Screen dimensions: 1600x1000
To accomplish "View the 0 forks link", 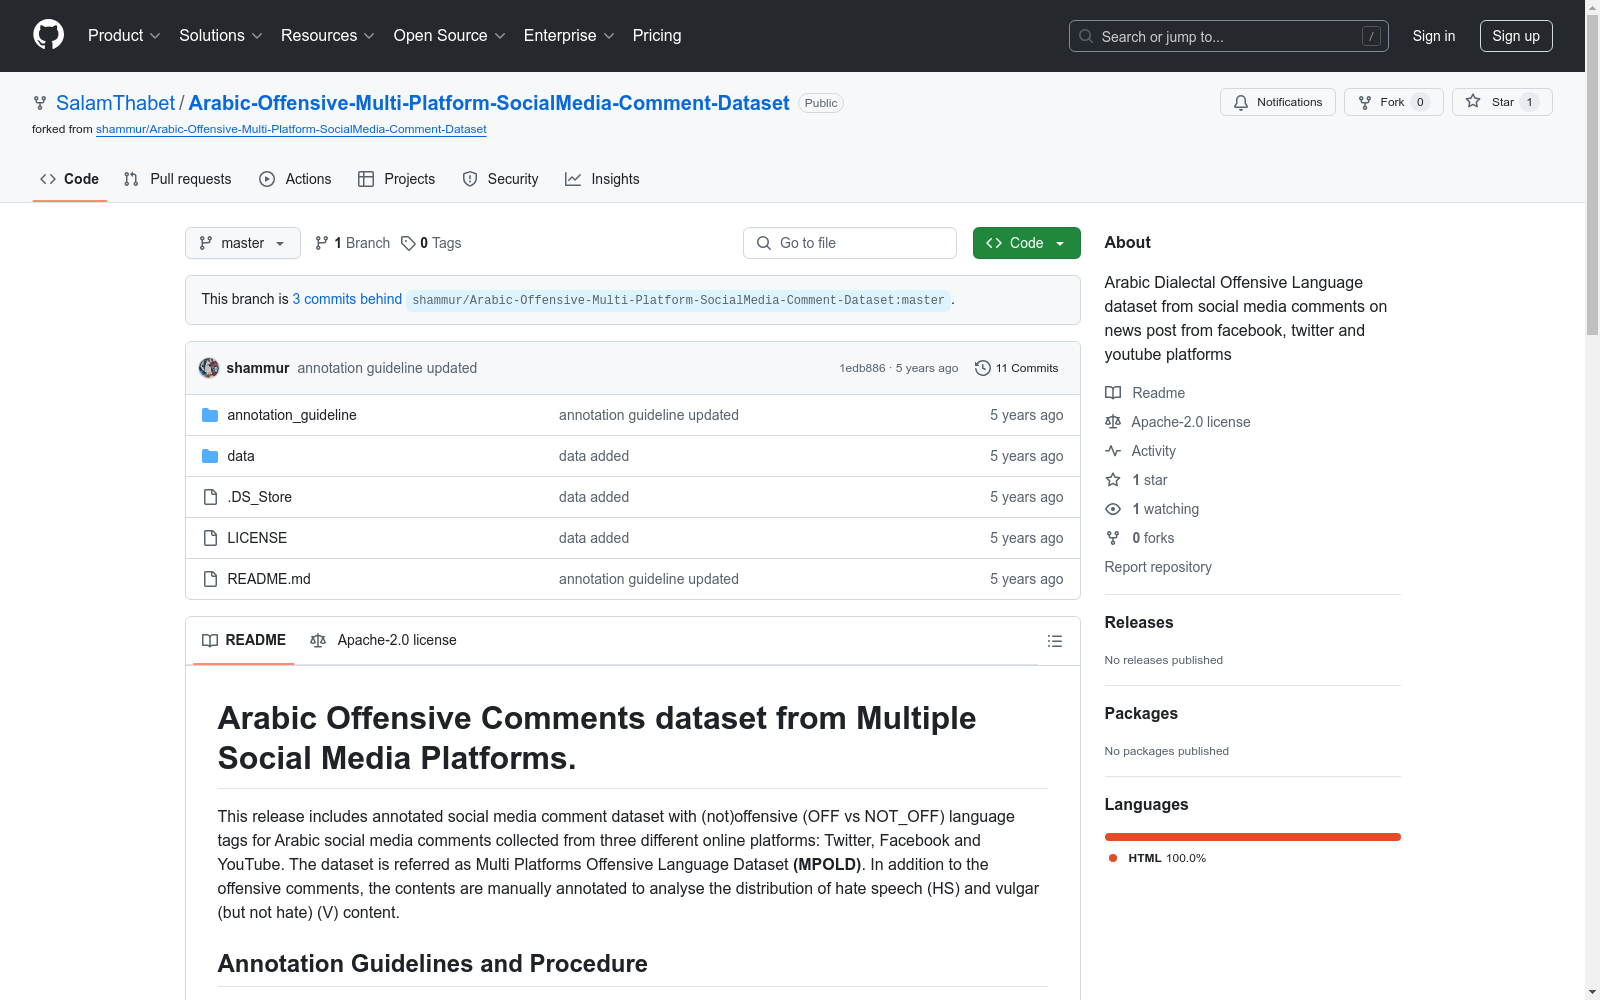I will pyautogui.click(x=1140, y=538).
